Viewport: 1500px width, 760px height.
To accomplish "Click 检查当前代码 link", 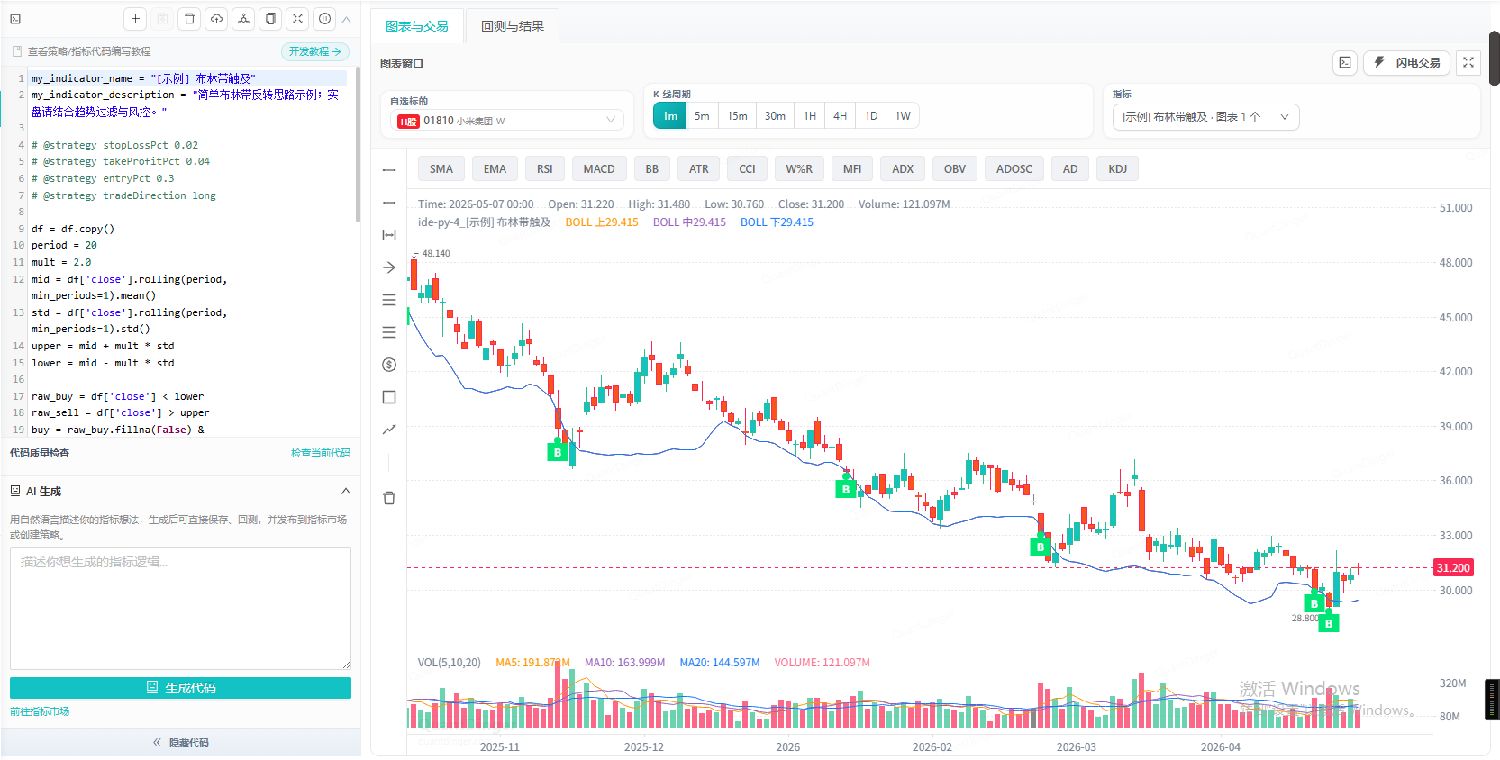I will pos(321,453).
